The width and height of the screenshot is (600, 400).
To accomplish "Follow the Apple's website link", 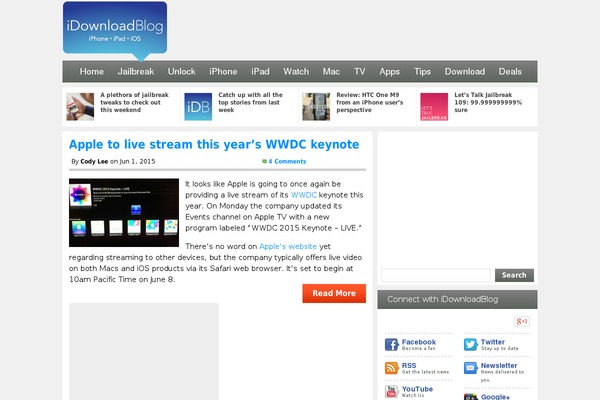I will [288, 247].
